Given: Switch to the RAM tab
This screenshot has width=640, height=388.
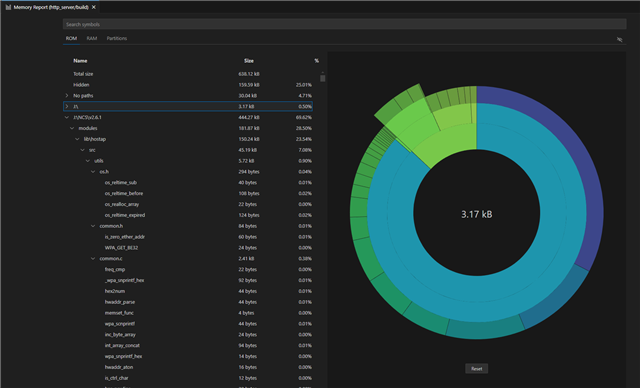Looking at the screenshot, I should coord(92,38).
